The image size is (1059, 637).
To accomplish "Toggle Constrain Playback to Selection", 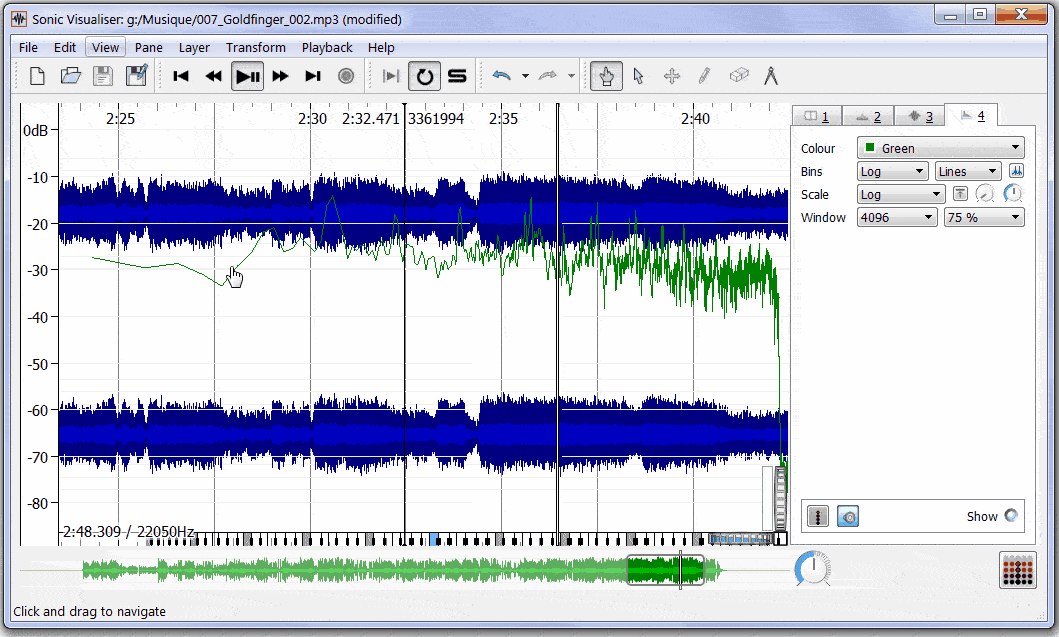I will pyautogui.click(x=391, y=76).
